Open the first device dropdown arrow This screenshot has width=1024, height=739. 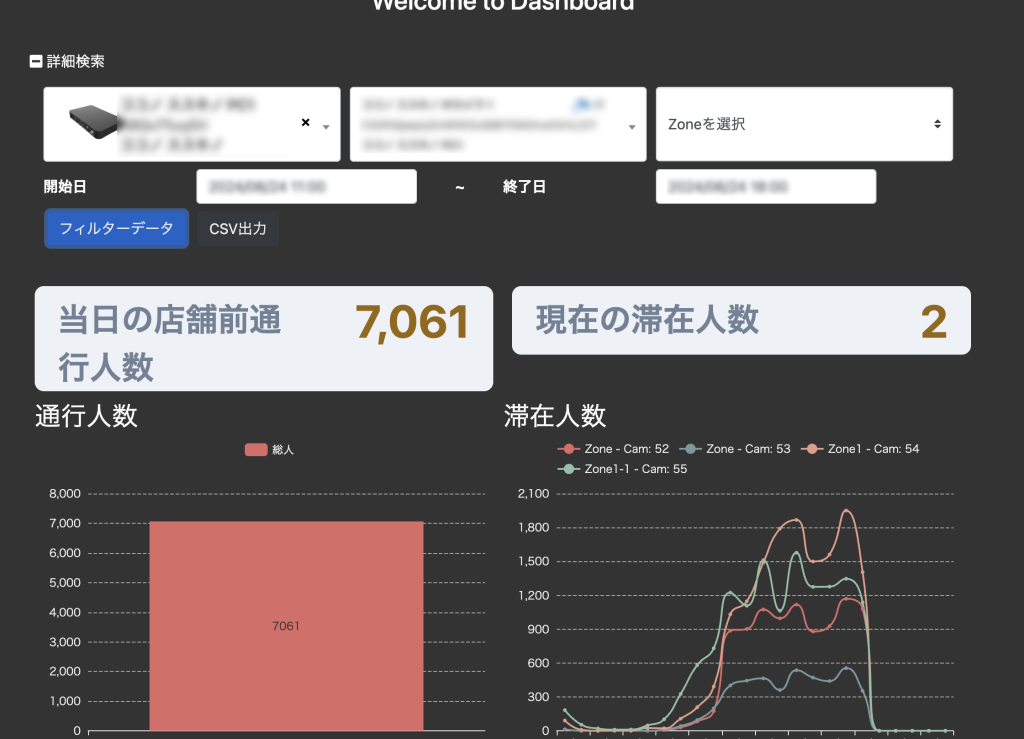tap(326, 126)
